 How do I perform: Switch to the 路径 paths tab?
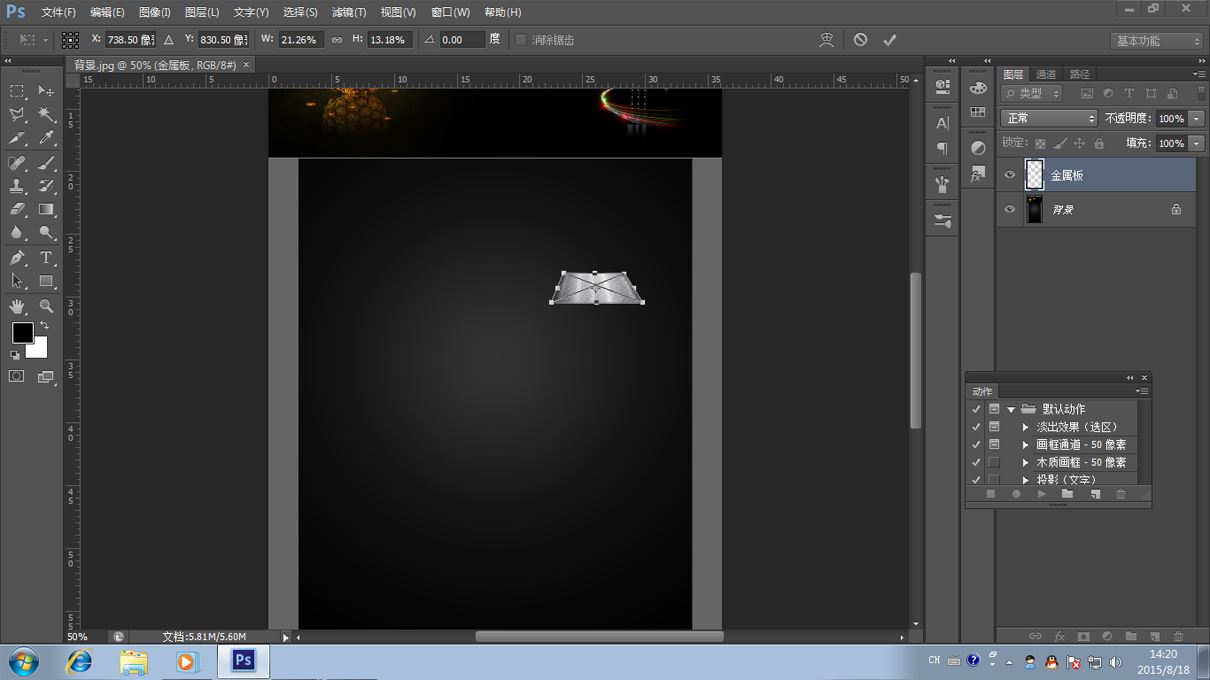(x=1080, y=74)
